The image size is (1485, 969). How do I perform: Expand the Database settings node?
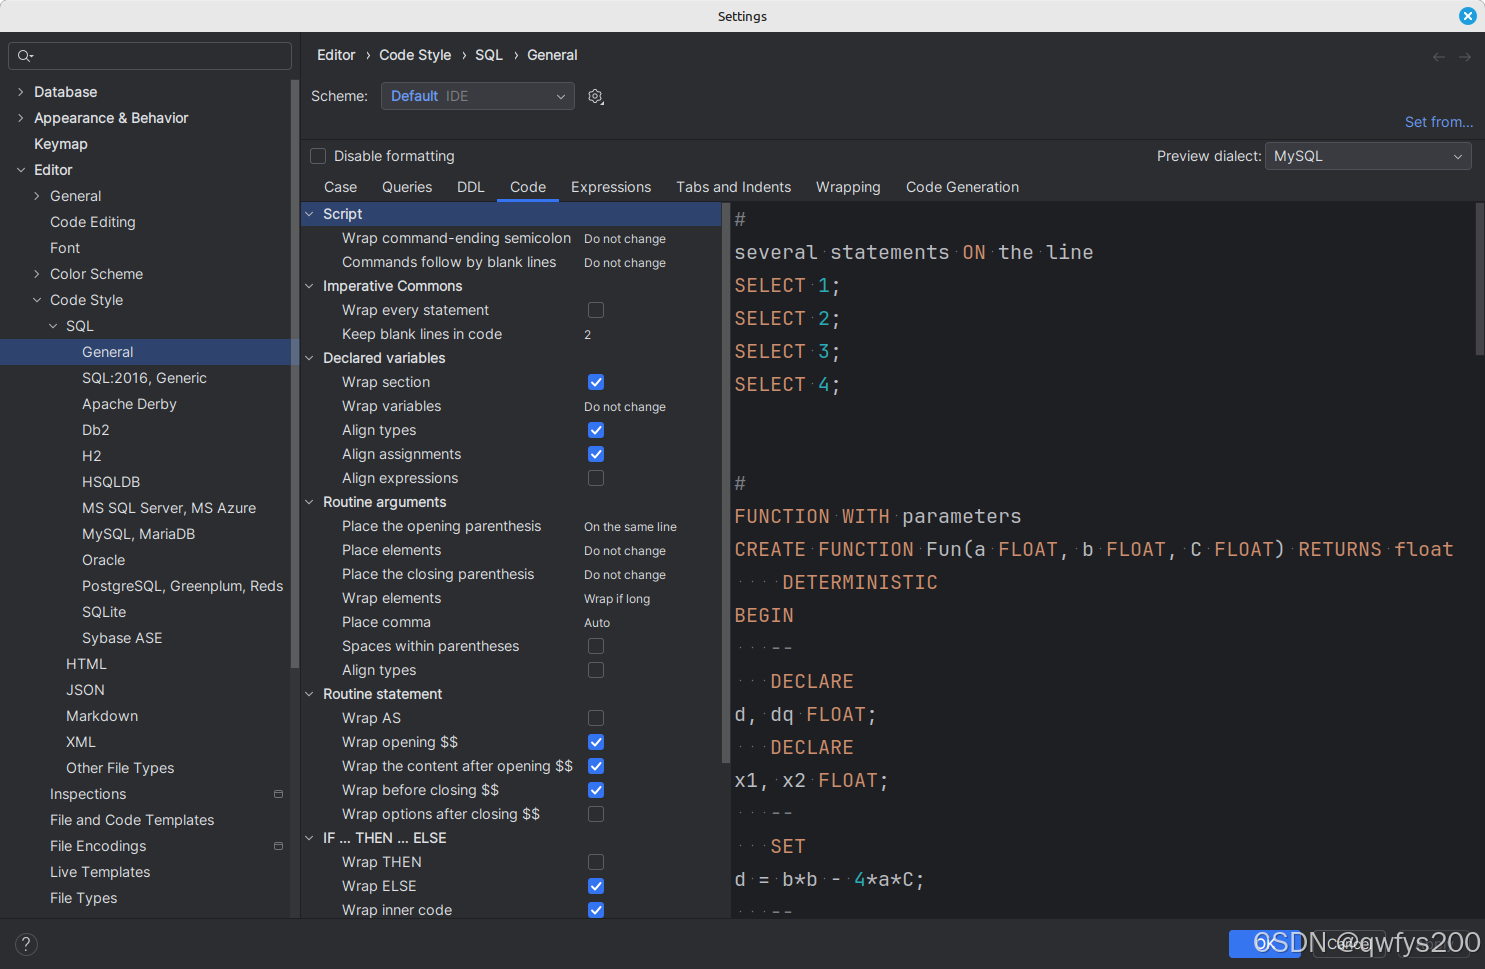21,92
